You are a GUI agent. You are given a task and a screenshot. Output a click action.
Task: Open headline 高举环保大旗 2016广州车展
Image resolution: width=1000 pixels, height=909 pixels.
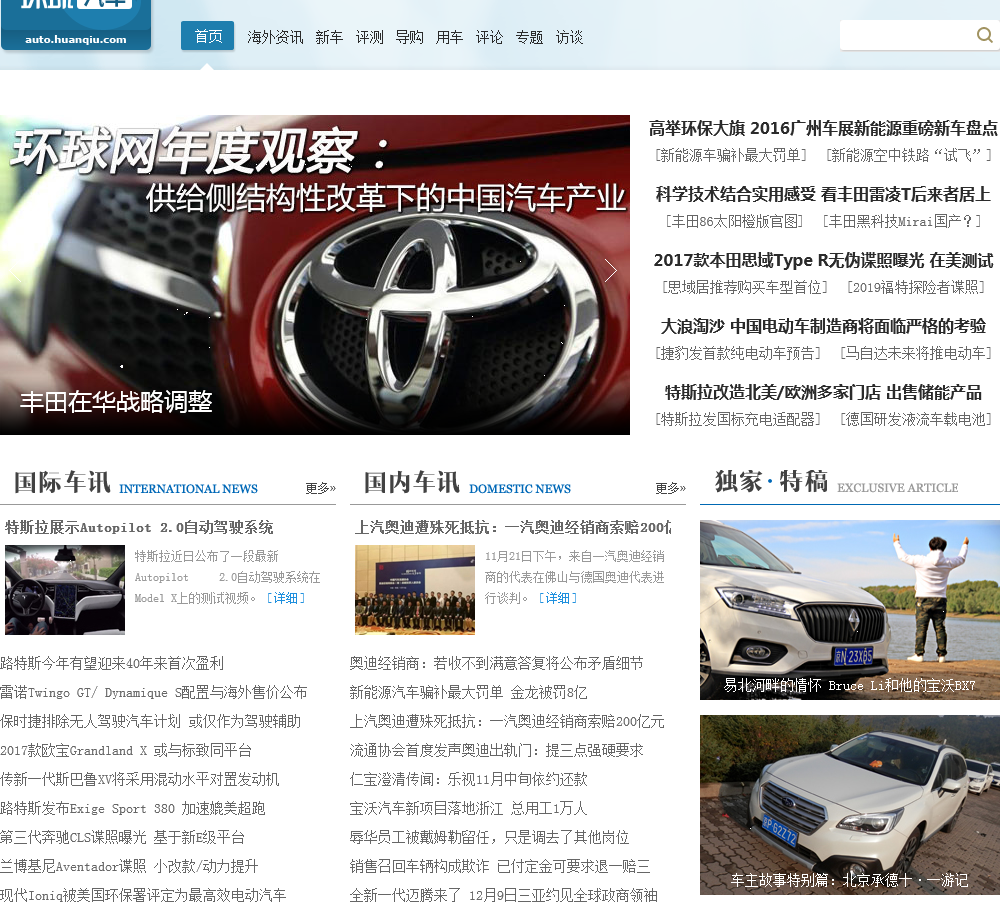pyautogui.click(x=823, y=128)
